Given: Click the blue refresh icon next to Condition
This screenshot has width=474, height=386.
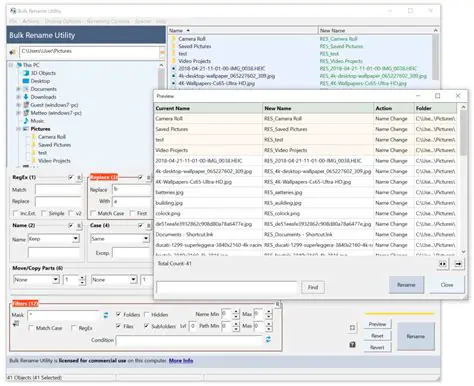Looking at the screenshot, I should coord(268,340).
